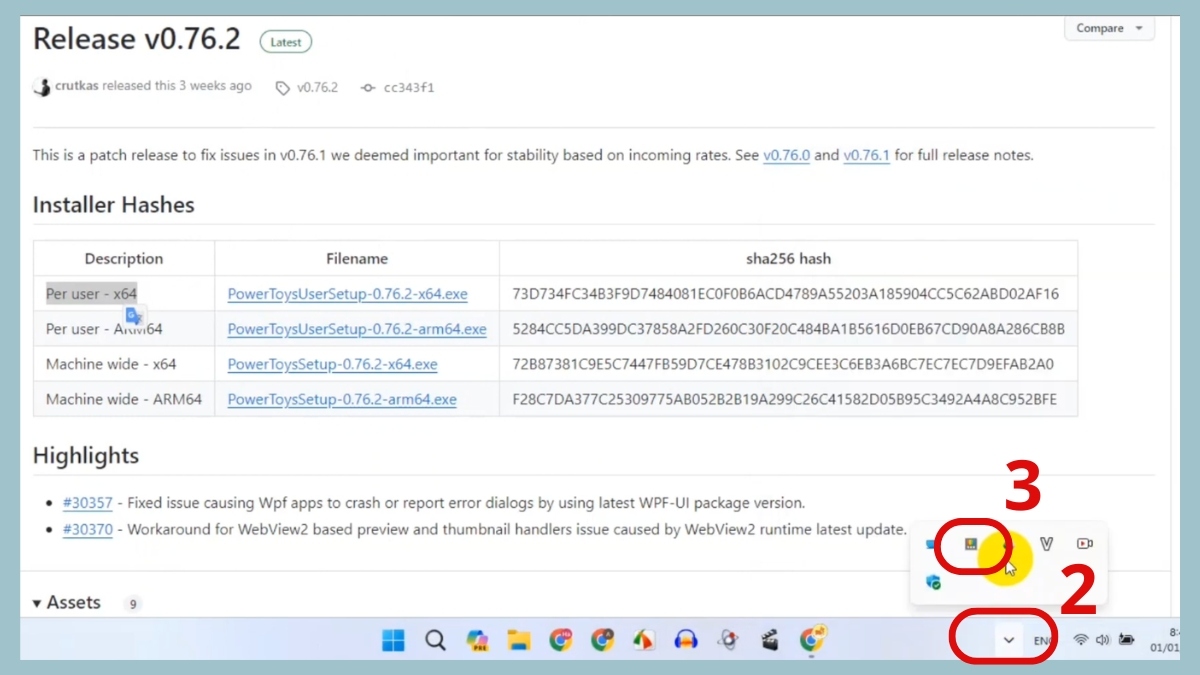This screenshot has width=1200, height=675.
Task: Collapse the hidden tray icons chevron
Action: pyautogui.click(x=1009, y=640)
